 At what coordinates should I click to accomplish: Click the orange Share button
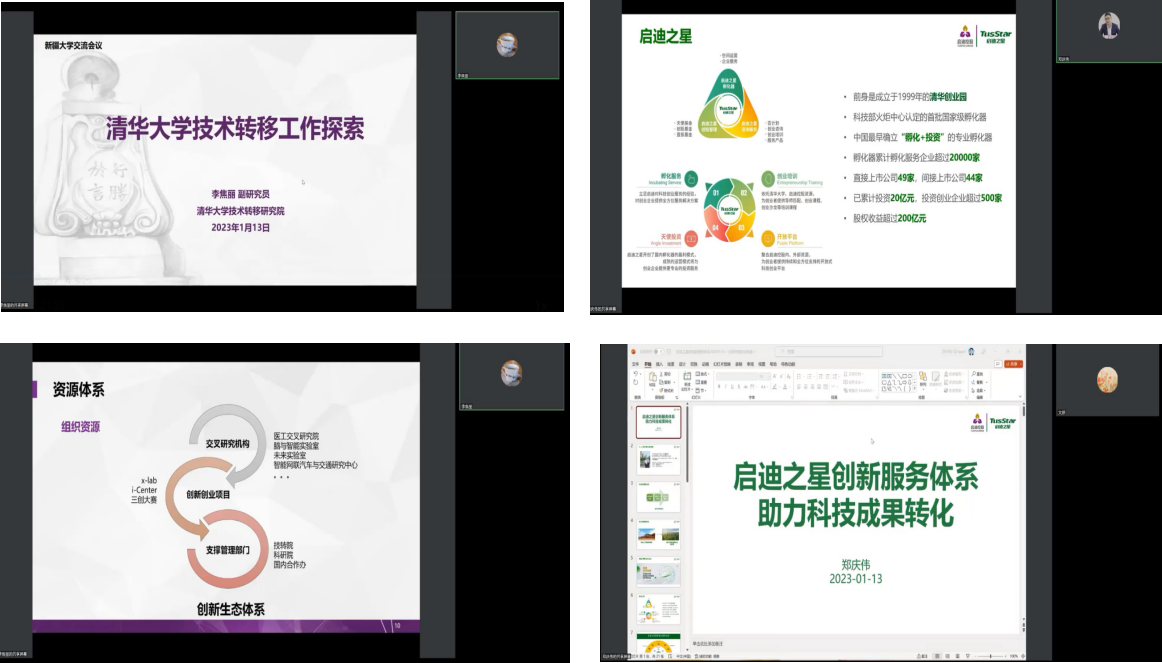(1013, 362)
